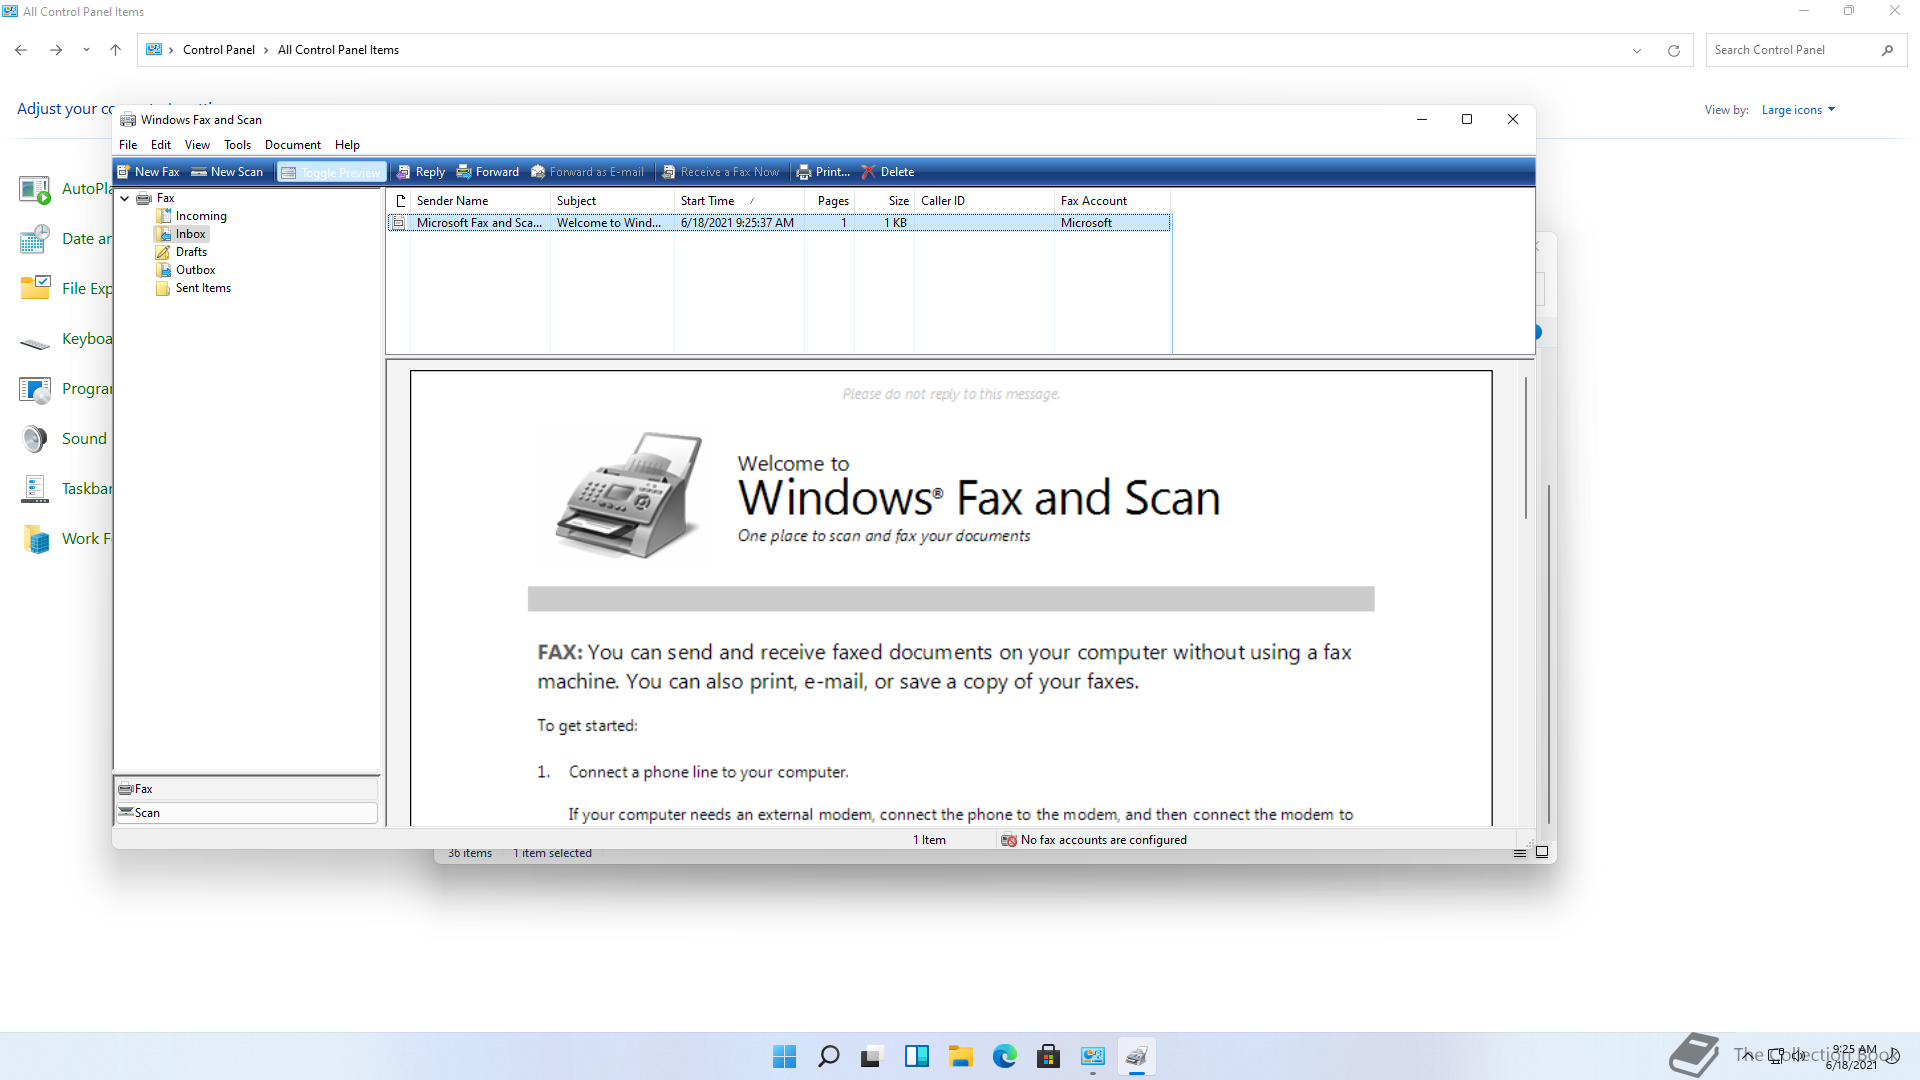Refresh the Control Panel window
Viewport: 1920px width, 1080px height.
[1673, 51]
